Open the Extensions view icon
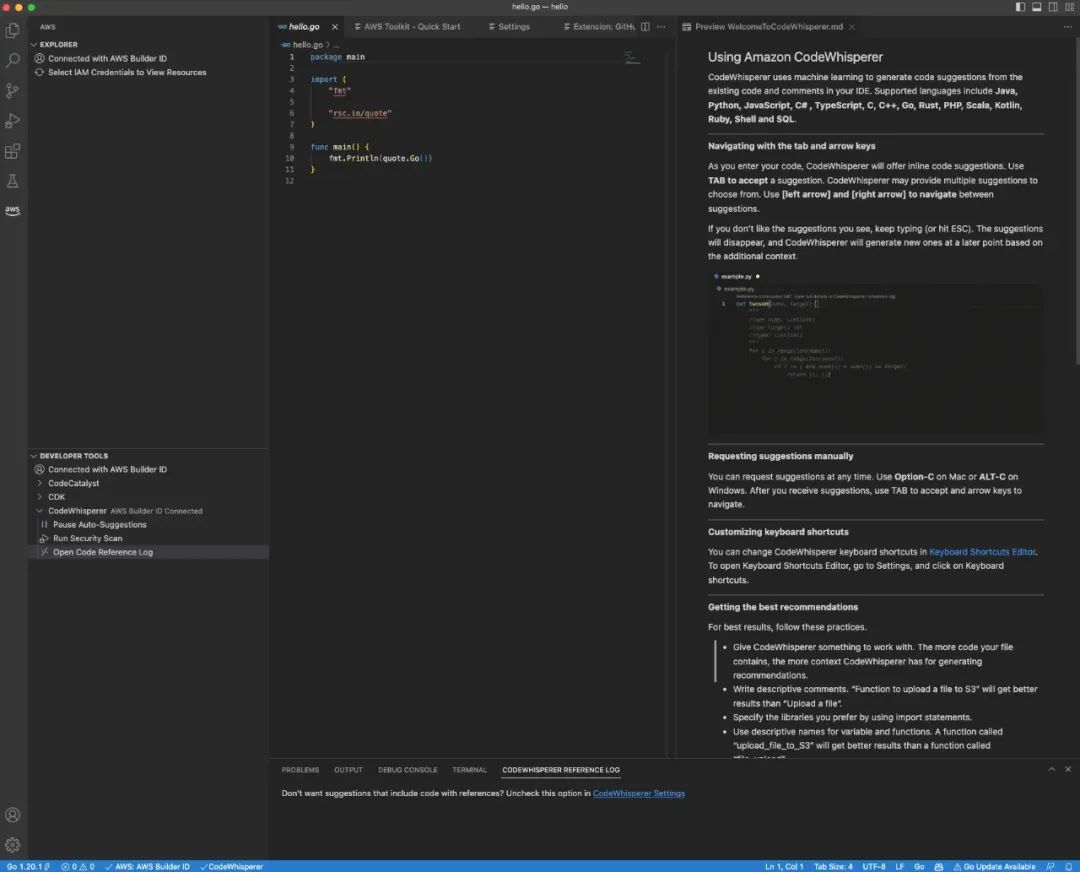 [x=13, y=152]
